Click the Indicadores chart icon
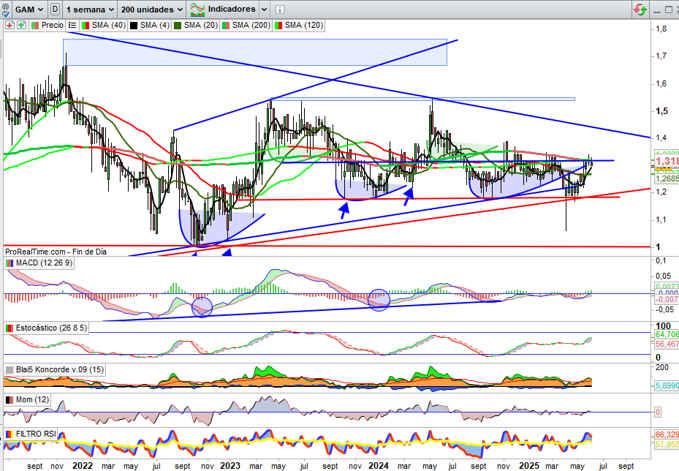 [197, 10]
